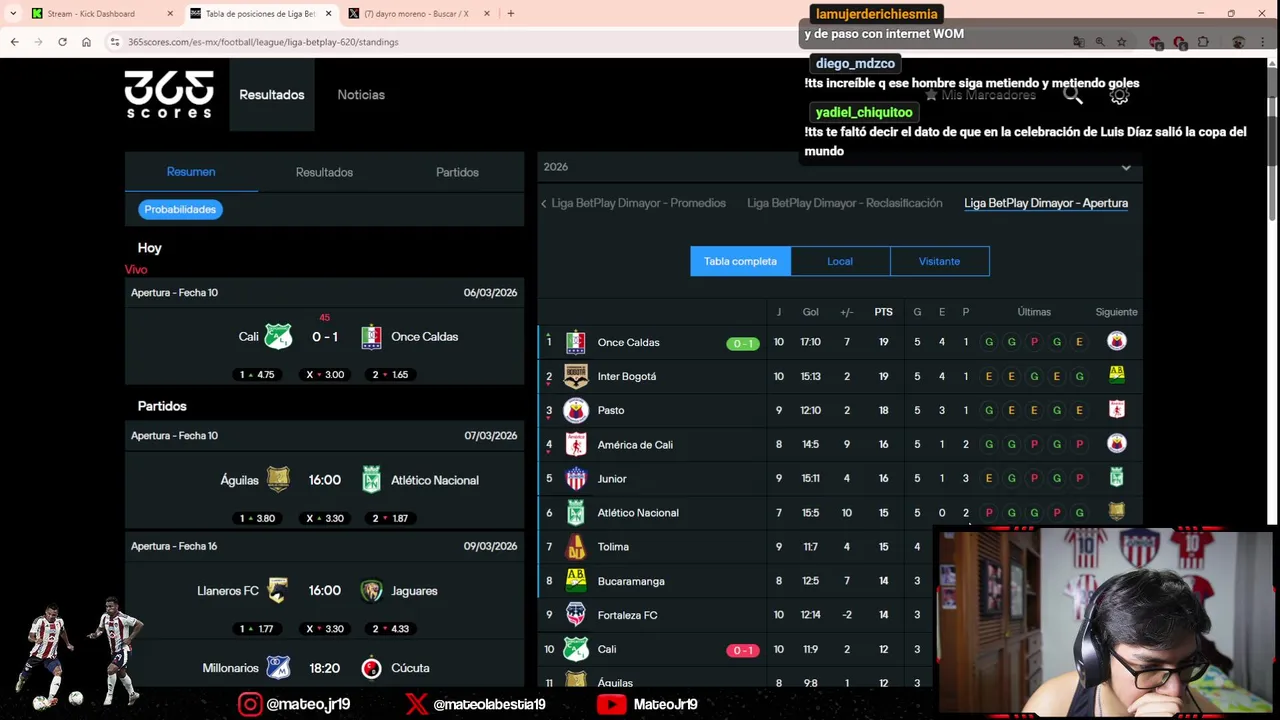
Task: Expand the 2026 season dropdown
Action: pos(840,167)
